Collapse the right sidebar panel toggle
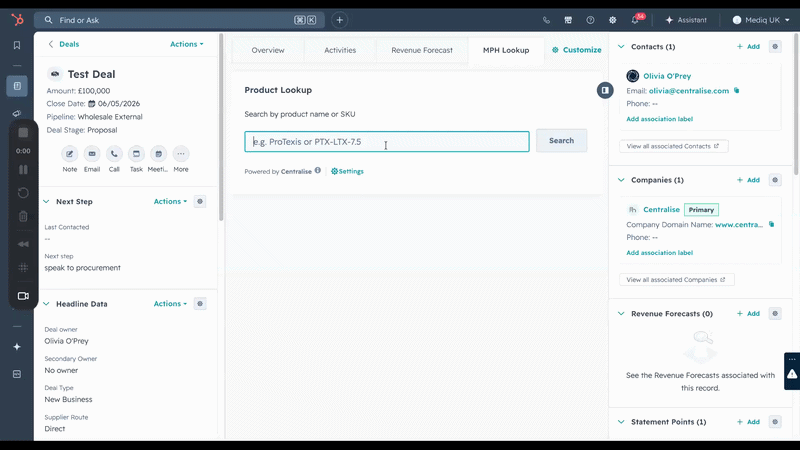The width and height of the screenshot is (800, 450). point(605,90)
